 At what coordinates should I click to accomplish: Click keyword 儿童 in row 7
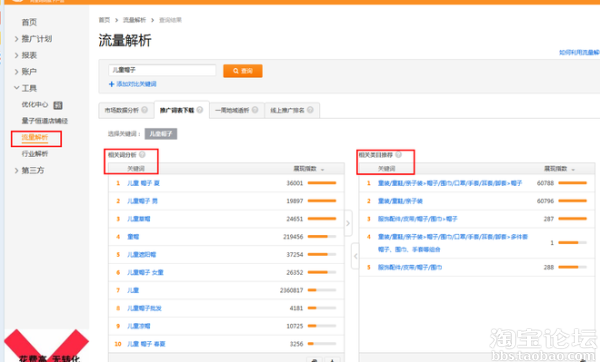pos(133,290)
